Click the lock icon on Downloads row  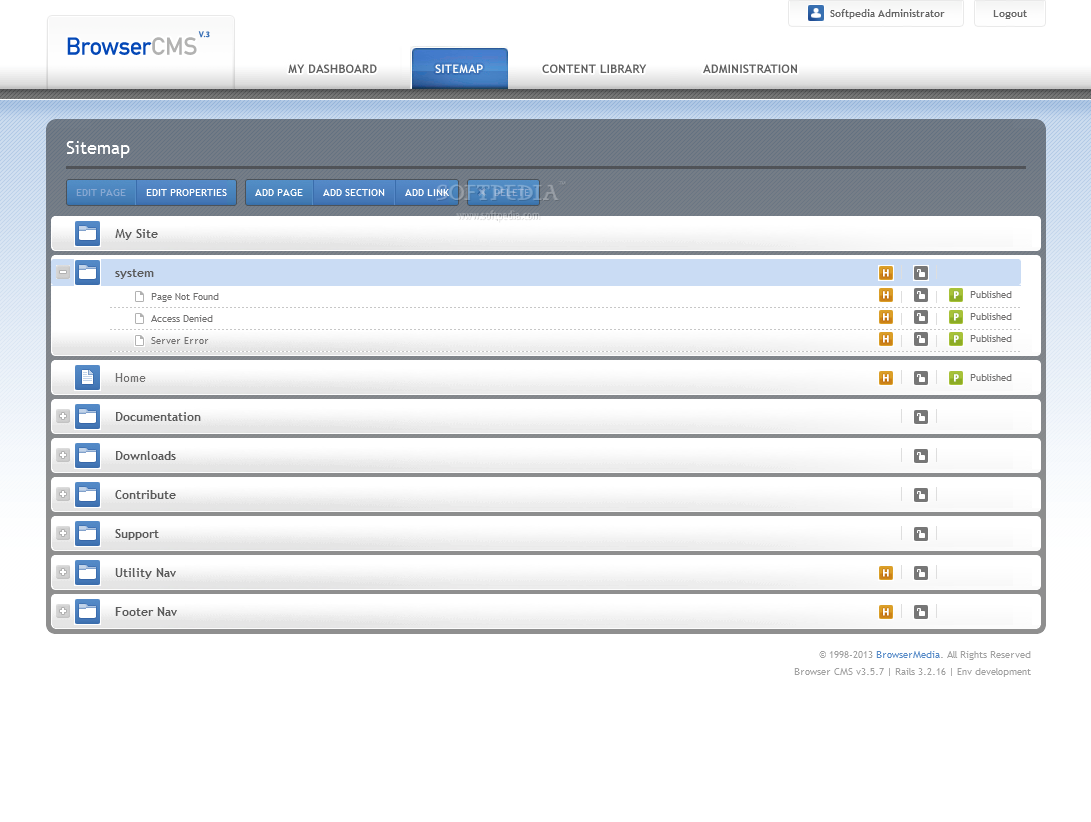pos(920,456)
